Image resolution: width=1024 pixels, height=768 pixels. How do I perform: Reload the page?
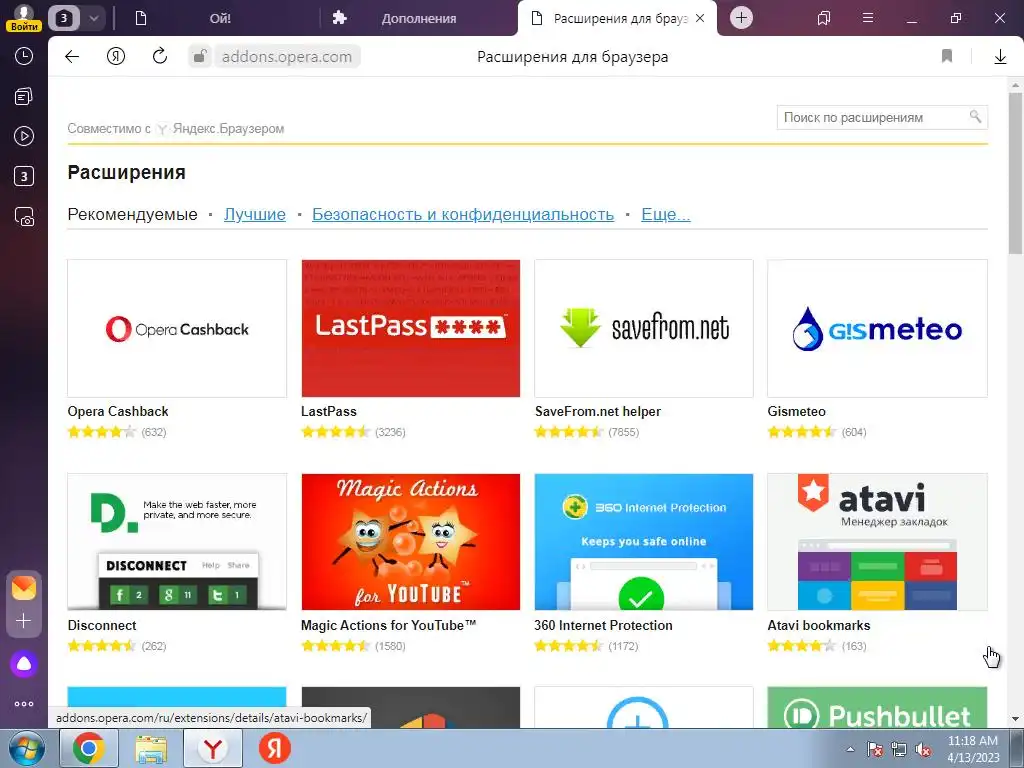pyautogui.click(x=159, y=57)
